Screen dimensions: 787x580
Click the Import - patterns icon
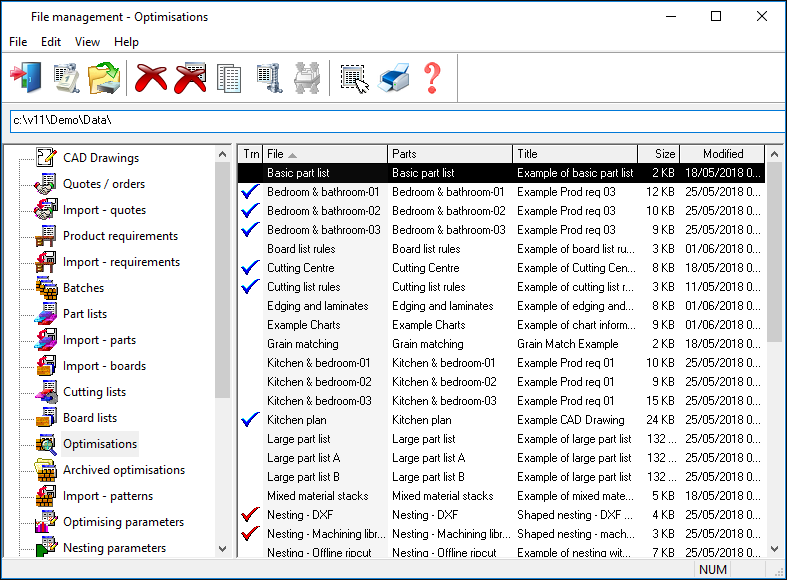[46, 496]
